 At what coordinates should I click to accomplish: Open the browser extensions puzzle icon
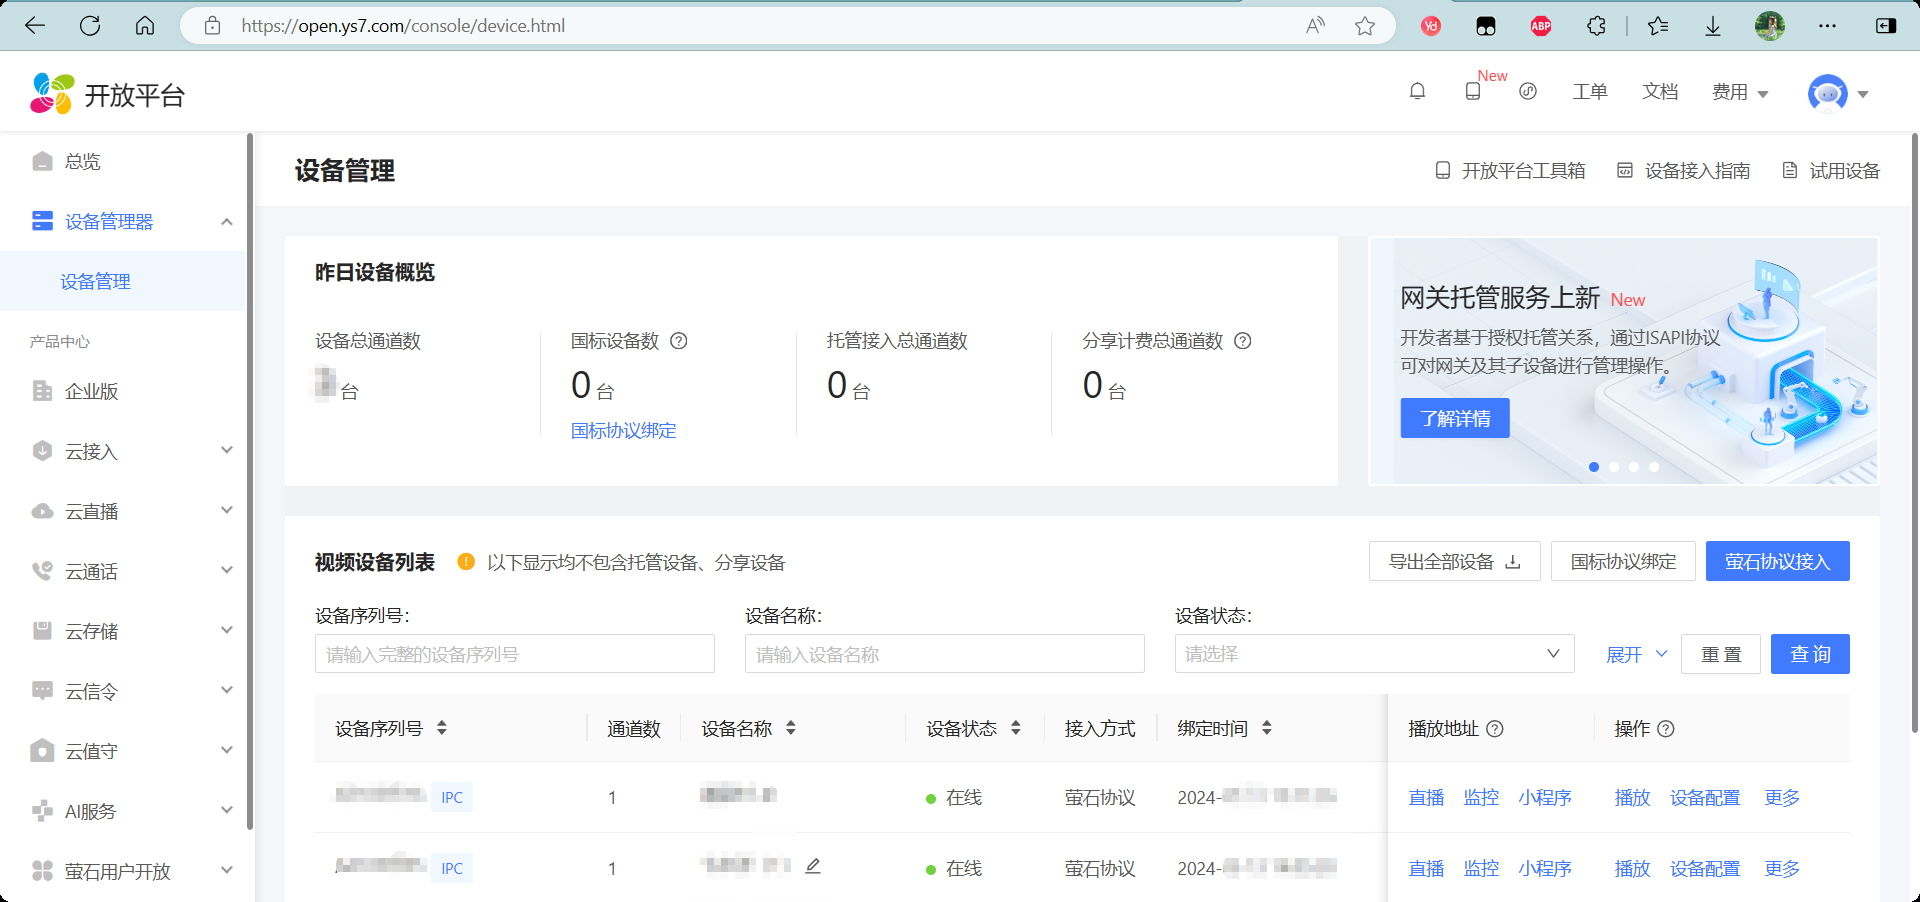[x=1597, y=26]
